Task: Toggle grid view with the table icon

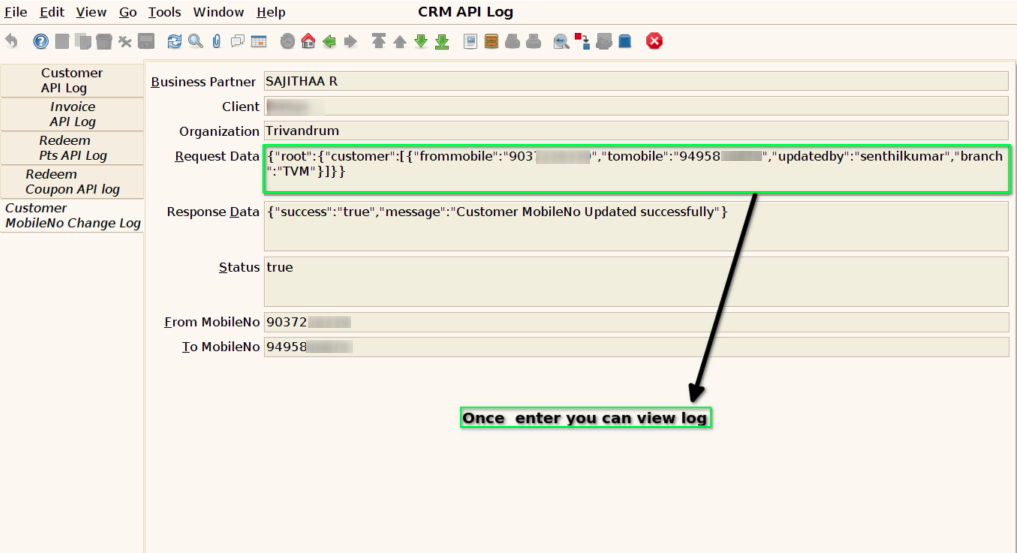Action: [259, 41]
